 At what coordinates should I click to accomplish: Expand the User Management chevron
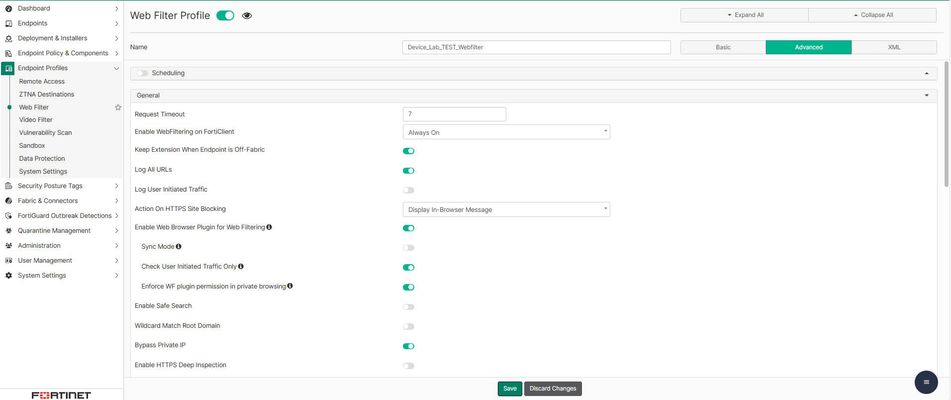(116, 261)
